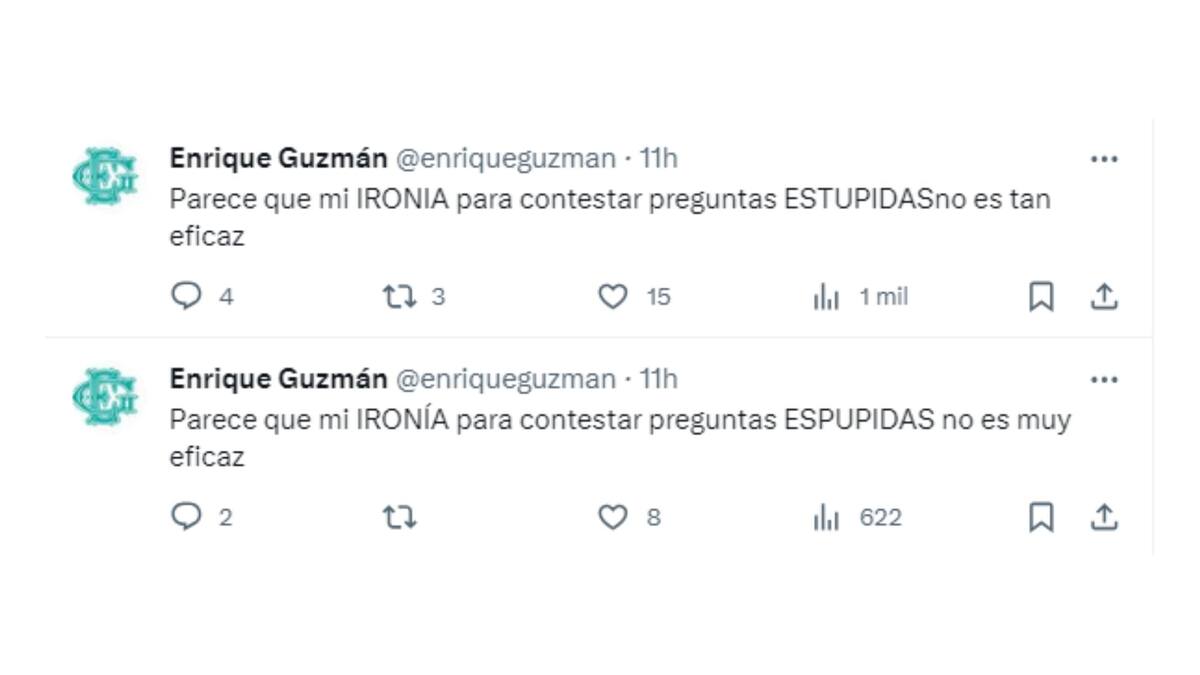View analytics of tweet with 622 views
The height and width of the screenshot is (675, 1200).
click(x=826, y=517)
